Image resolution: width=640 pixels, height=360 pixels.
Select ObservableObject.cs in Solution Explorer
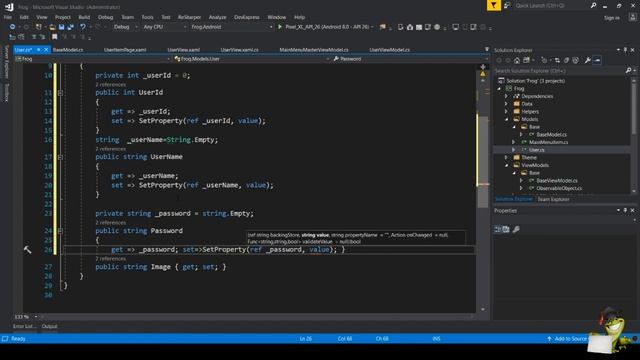tap(559, 189)
